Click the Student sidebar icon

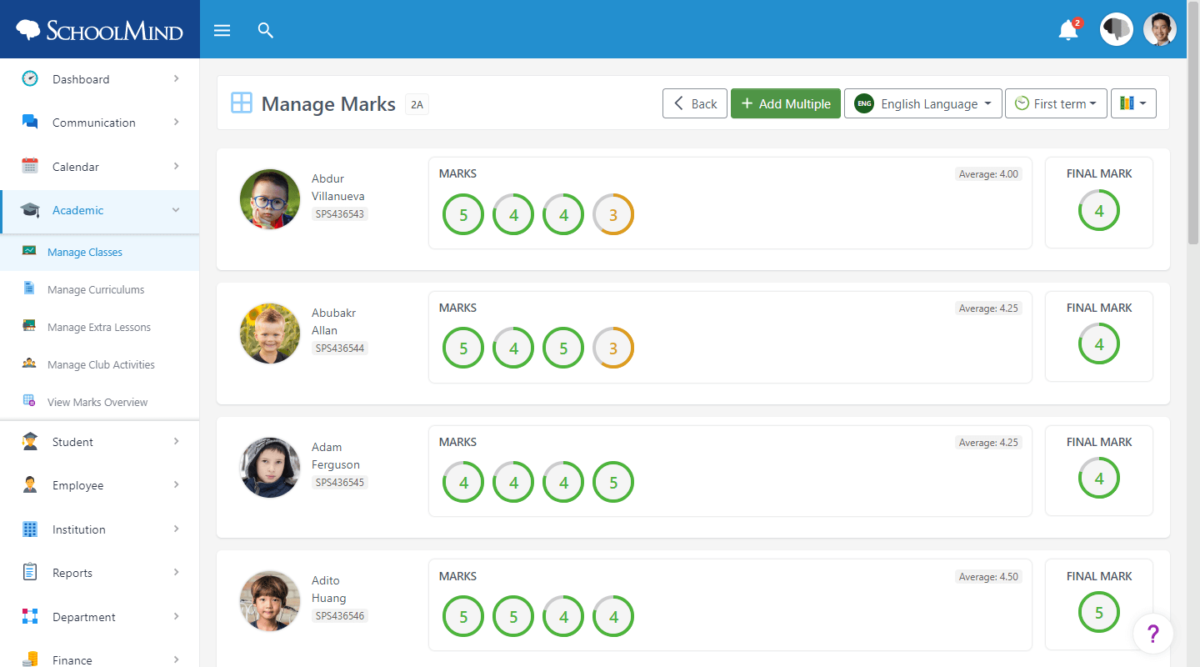pyautogui.click(x=30, y=441)
